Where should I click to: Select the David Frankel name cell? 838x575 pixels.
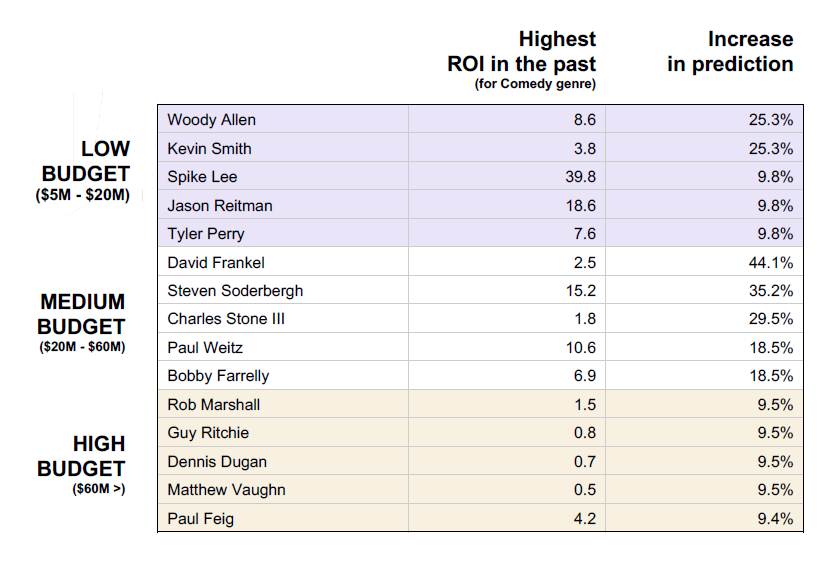[217, 263]
